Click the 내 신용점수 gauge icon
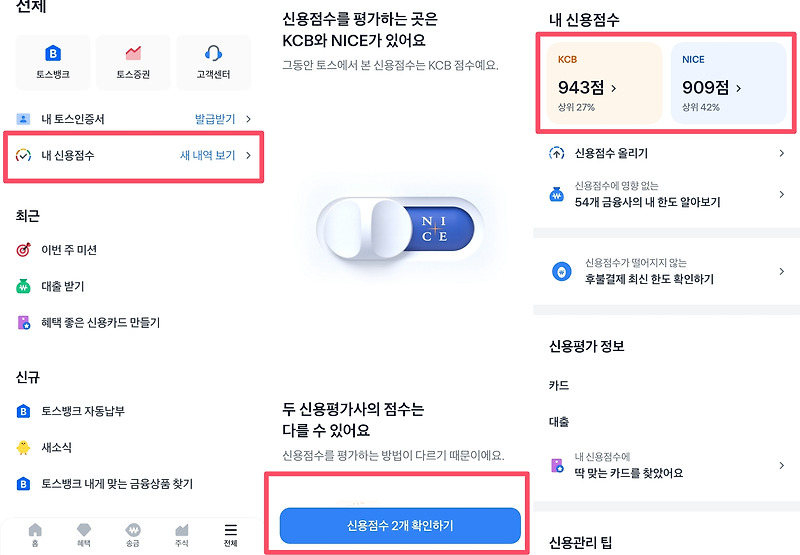 23,155
